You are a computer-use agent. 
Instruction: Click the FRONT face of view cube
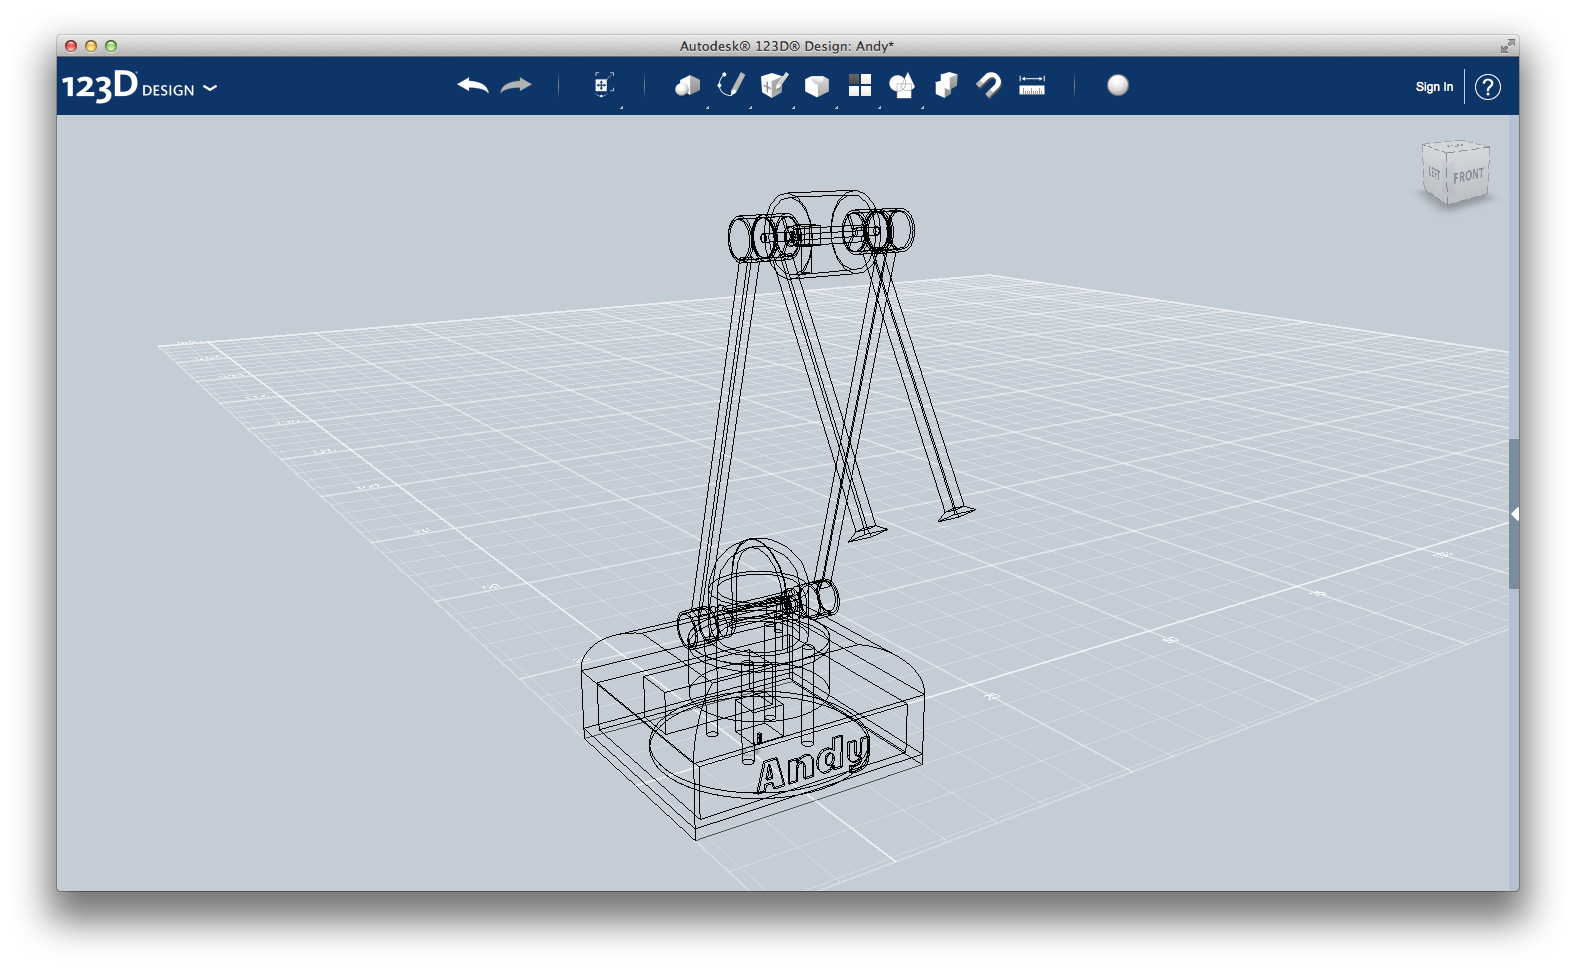pos(1468,175)
